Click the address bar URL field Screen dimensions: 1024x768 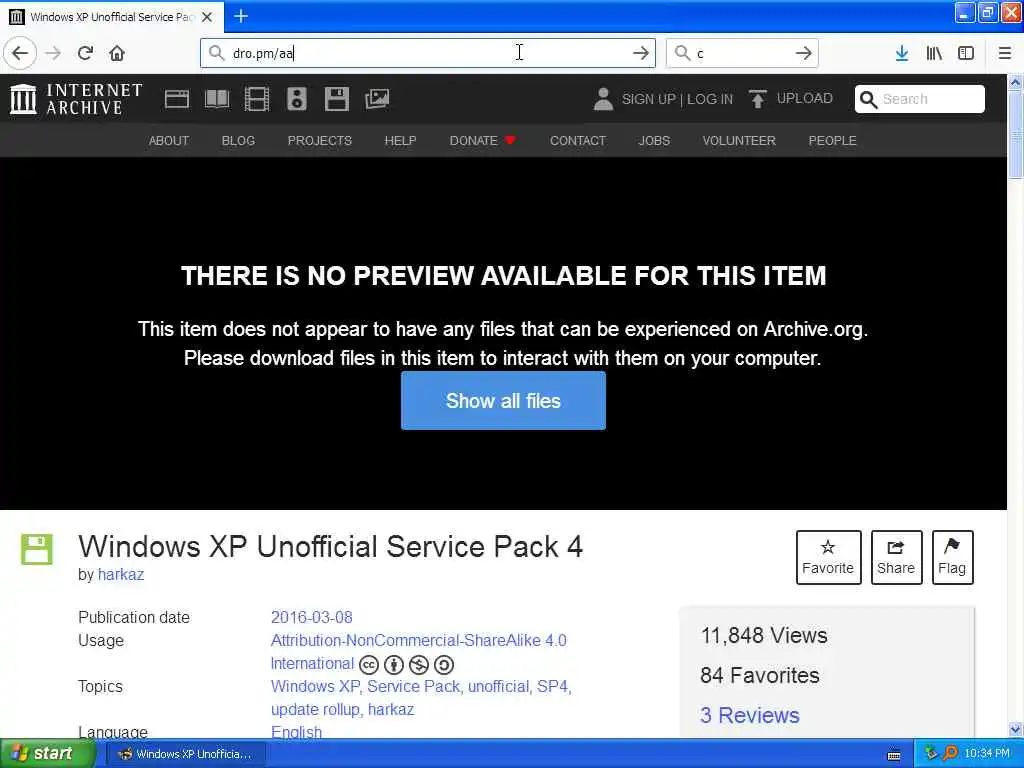tap(428, 53)
